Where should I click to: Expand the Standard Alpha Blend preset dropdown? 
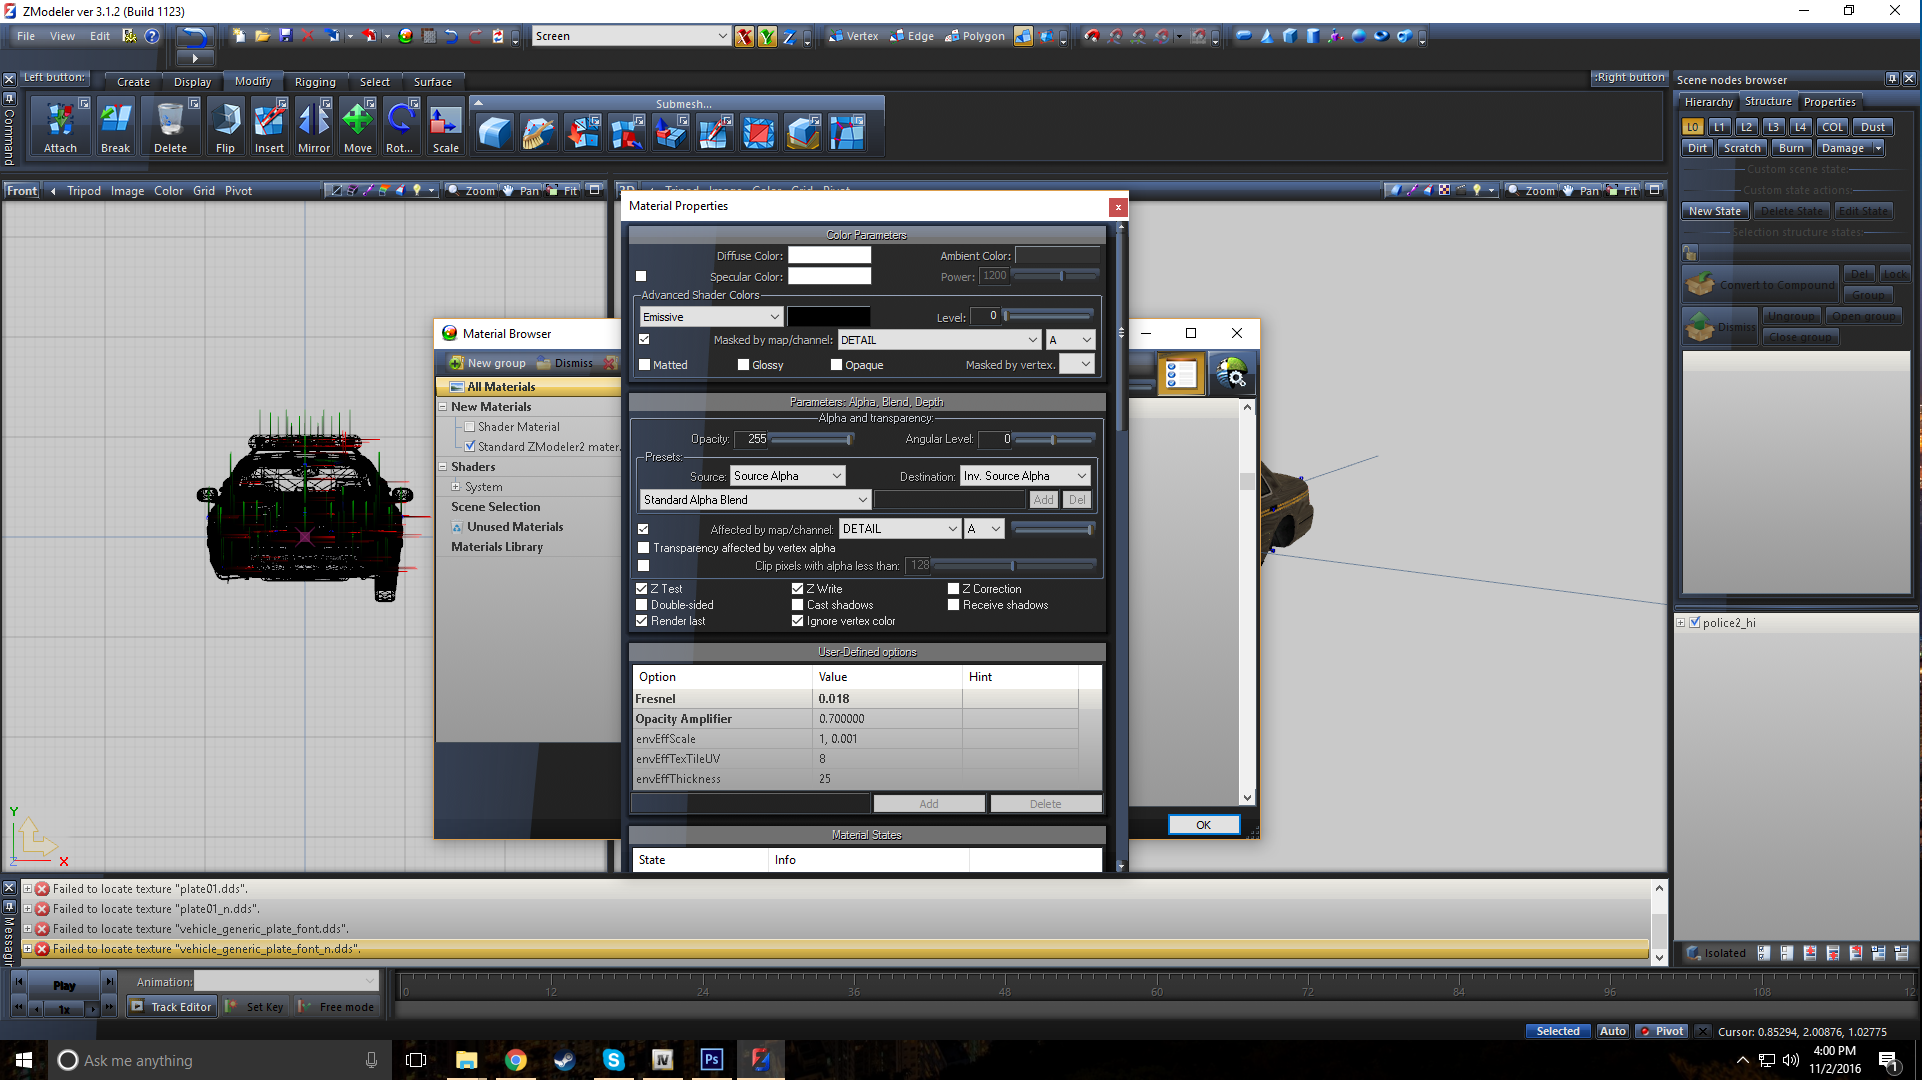tap(755, 500)
